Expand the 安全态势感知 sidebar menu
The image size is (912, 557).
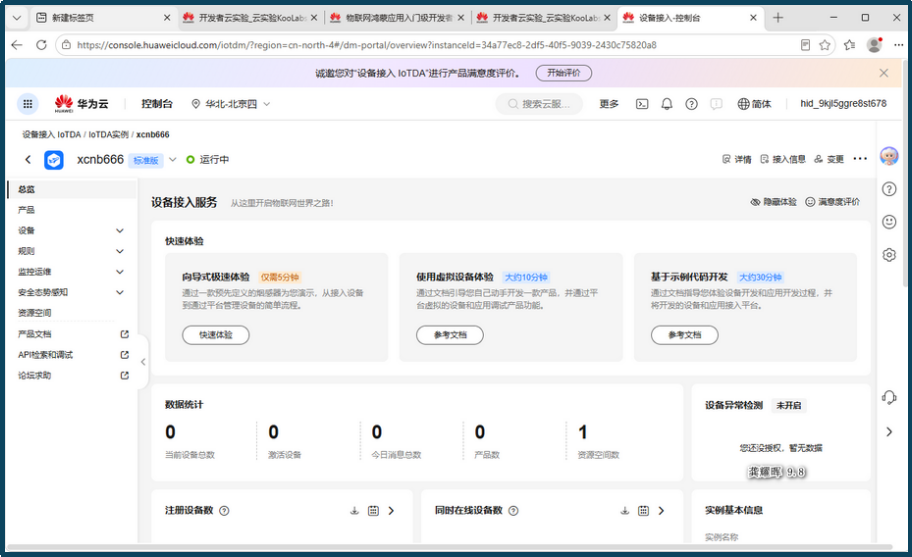(120, 292)
